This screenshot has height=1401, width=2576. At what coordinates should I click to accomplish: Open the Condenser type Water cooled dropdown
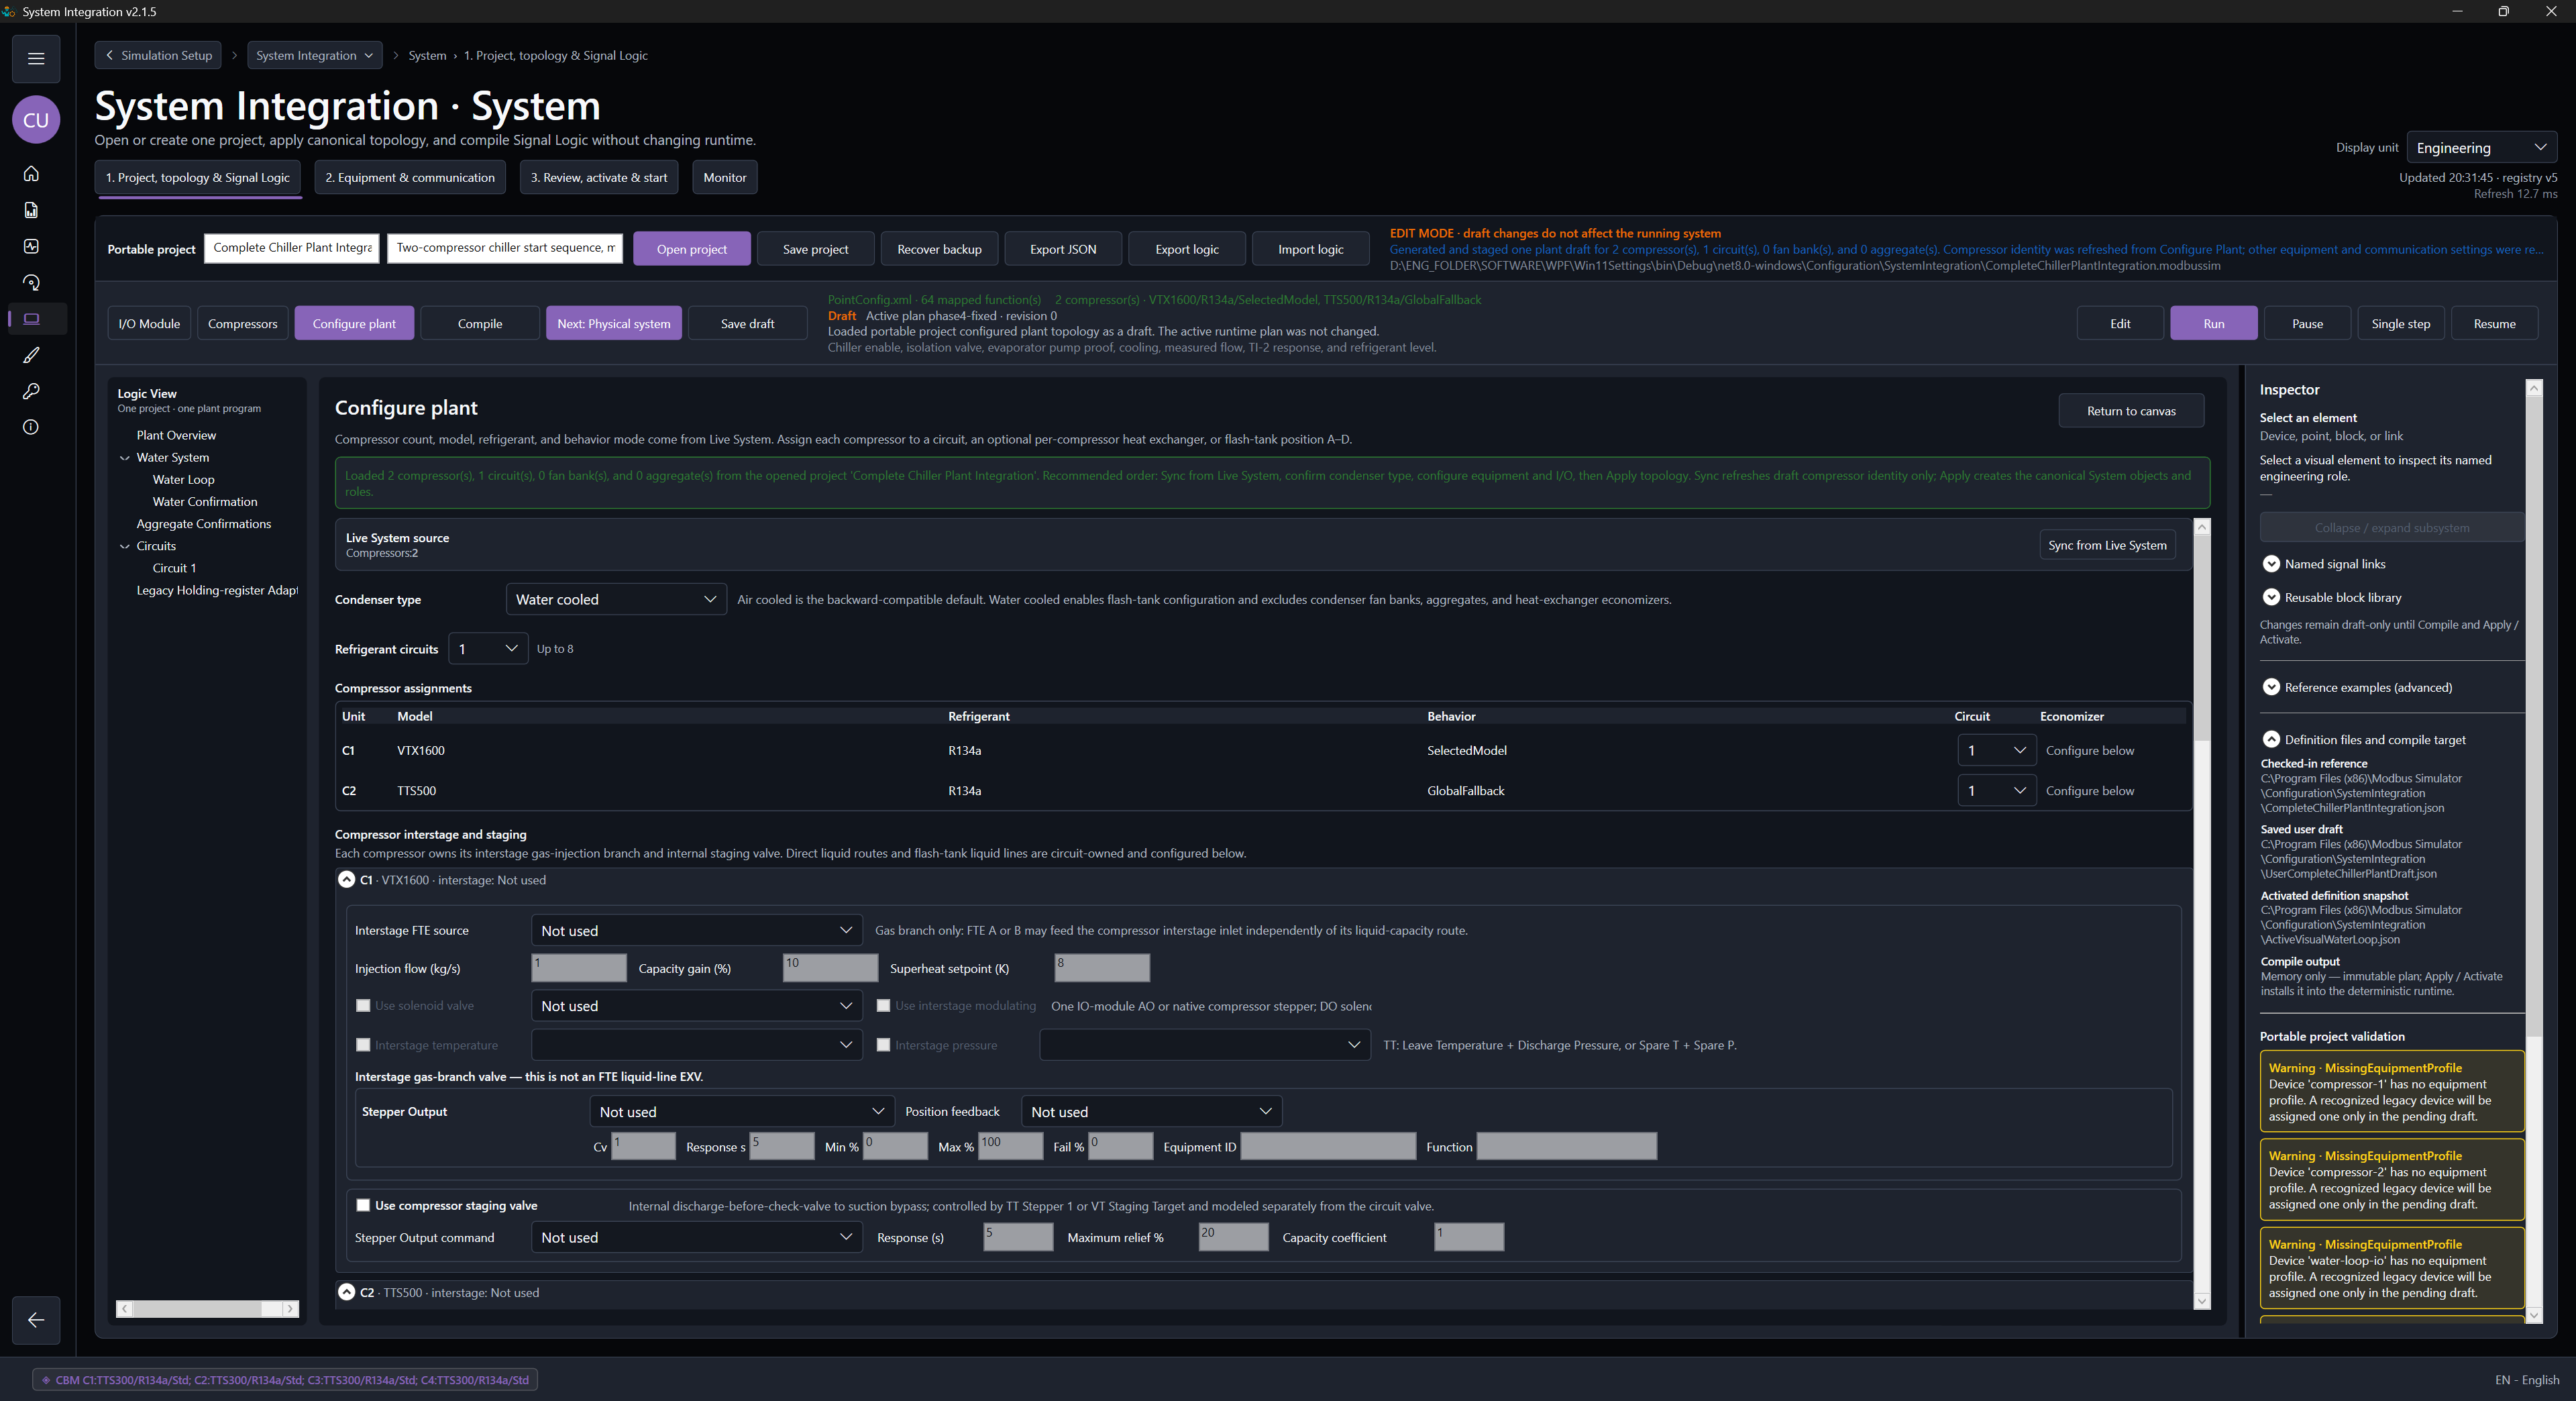[x=616, y=599]
